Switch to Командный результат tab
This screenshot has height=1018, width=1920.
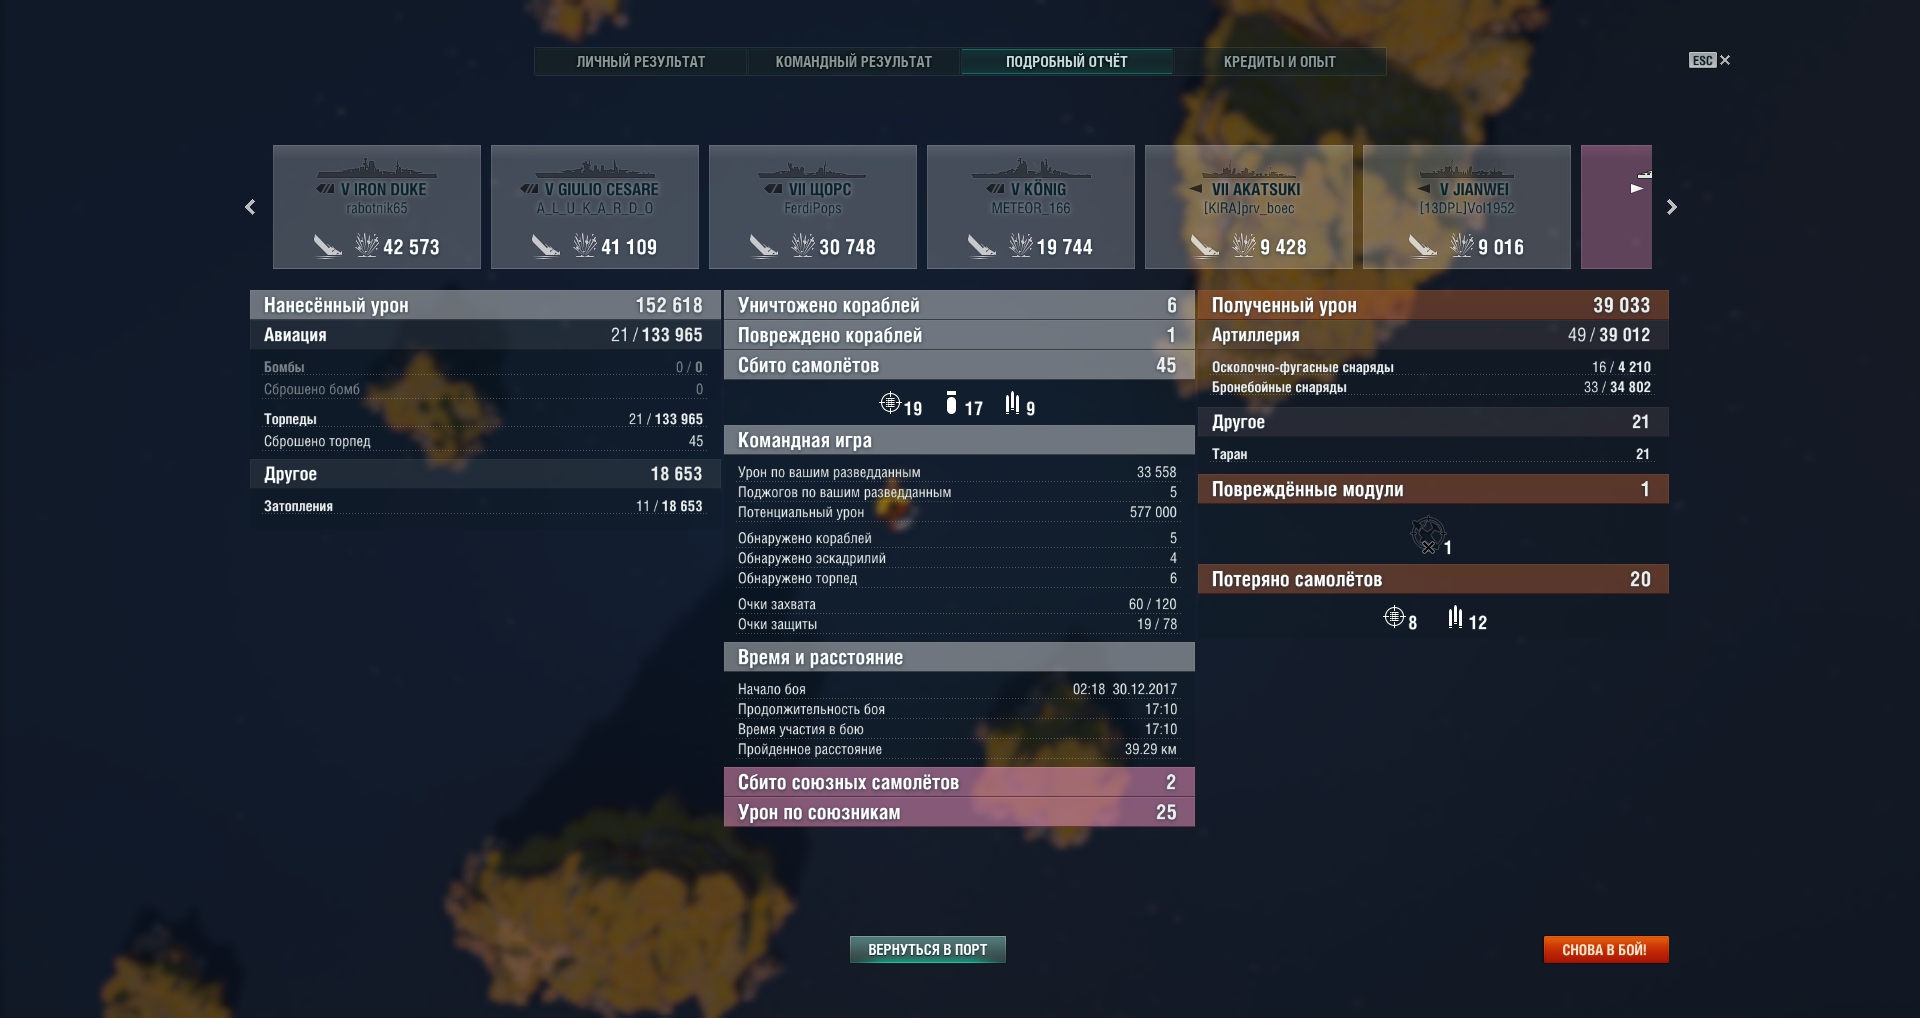click(x=853, y=62)
